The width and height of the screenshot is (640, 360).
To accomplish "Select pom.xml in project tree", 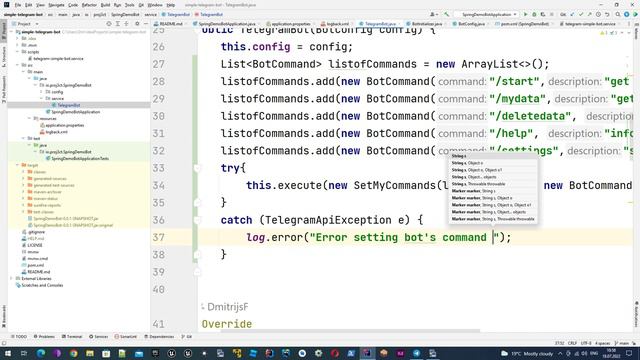I will (35, 265).
